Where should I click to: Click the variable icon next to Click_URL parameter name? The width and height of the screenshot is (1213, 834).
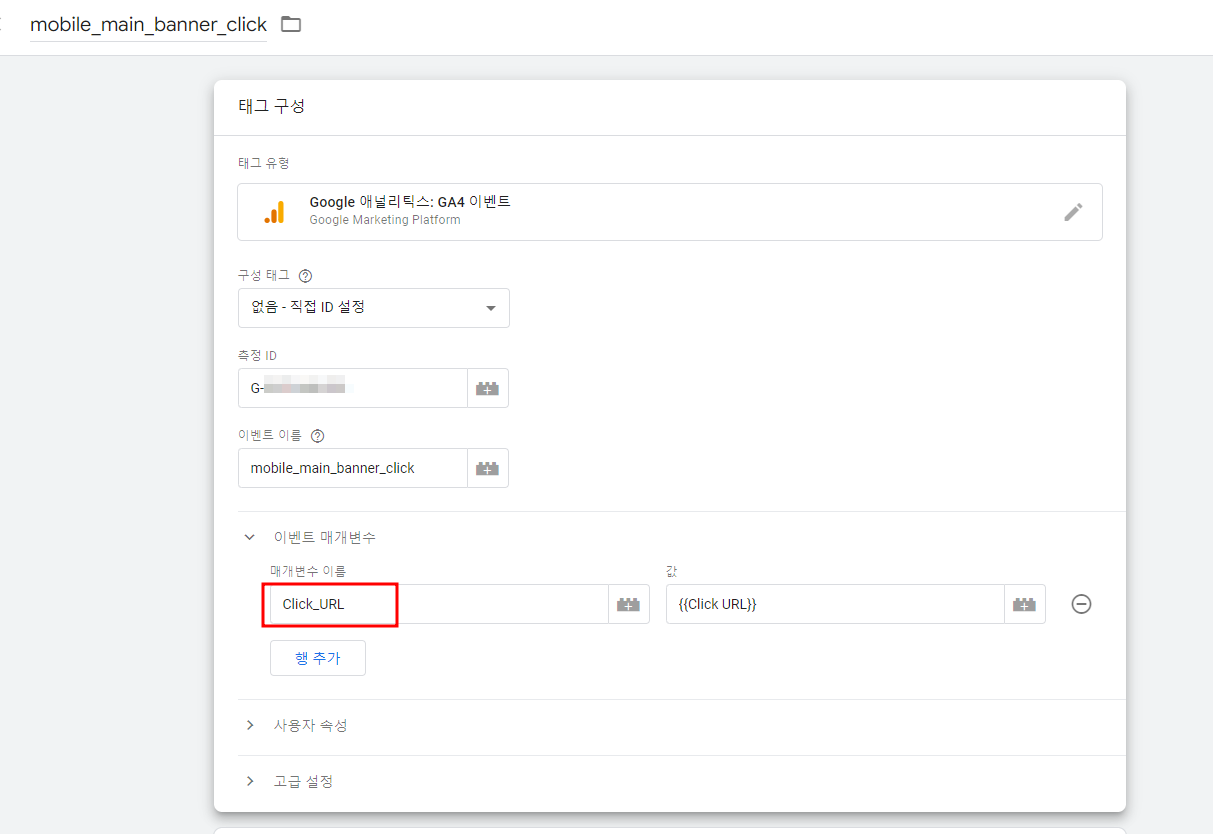click(x=628, y=604)
